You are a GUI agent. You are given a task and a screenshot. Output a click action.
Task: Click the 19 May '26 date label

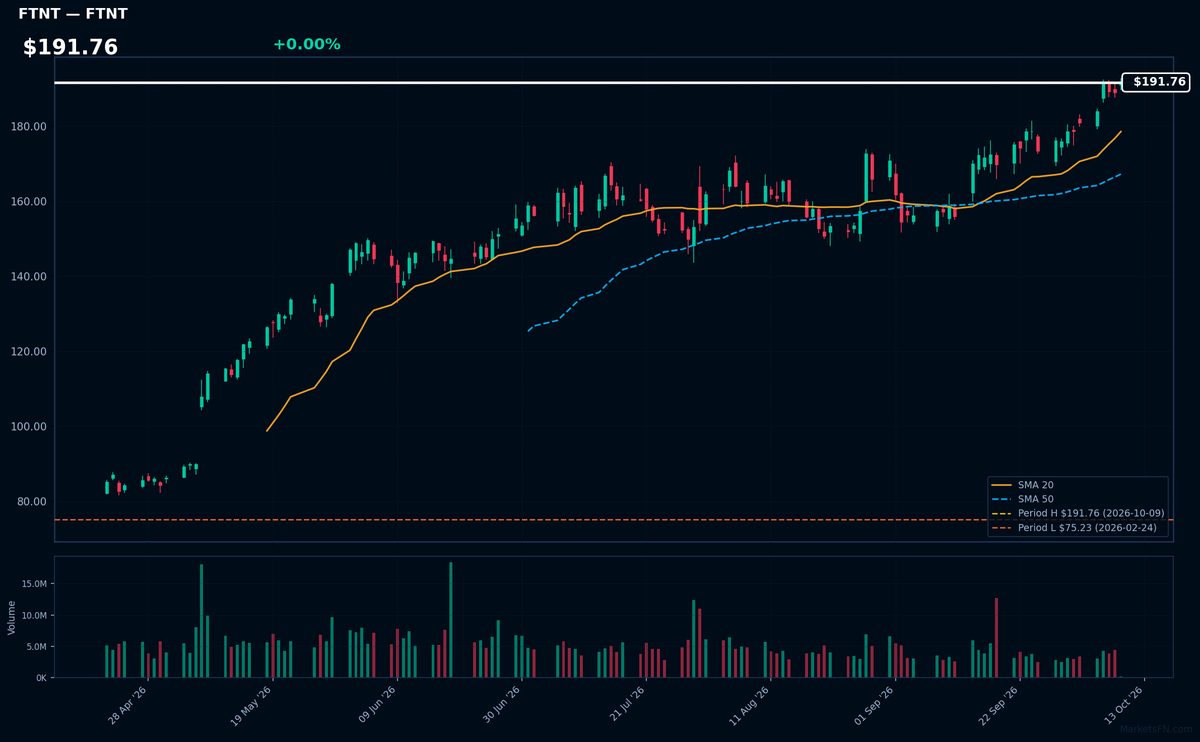(x=253, y=704)
